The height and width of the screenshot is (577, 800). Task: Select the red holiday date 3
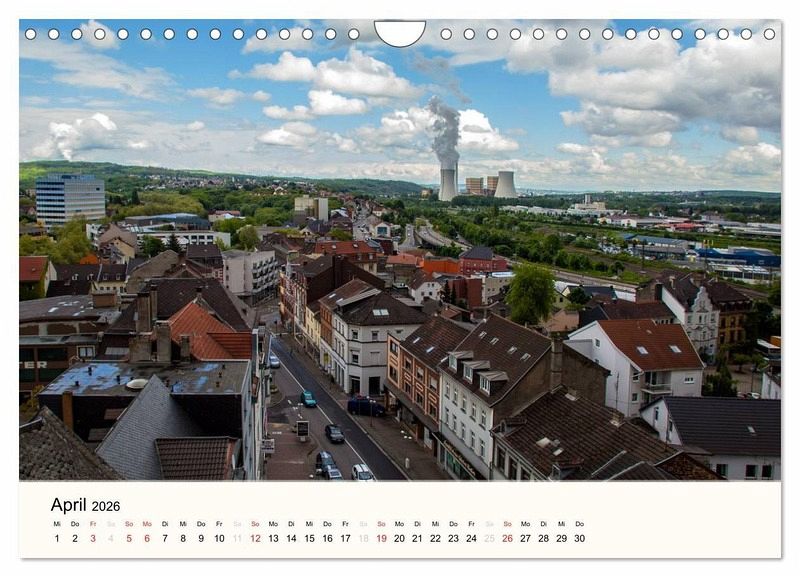pos(93,538)
